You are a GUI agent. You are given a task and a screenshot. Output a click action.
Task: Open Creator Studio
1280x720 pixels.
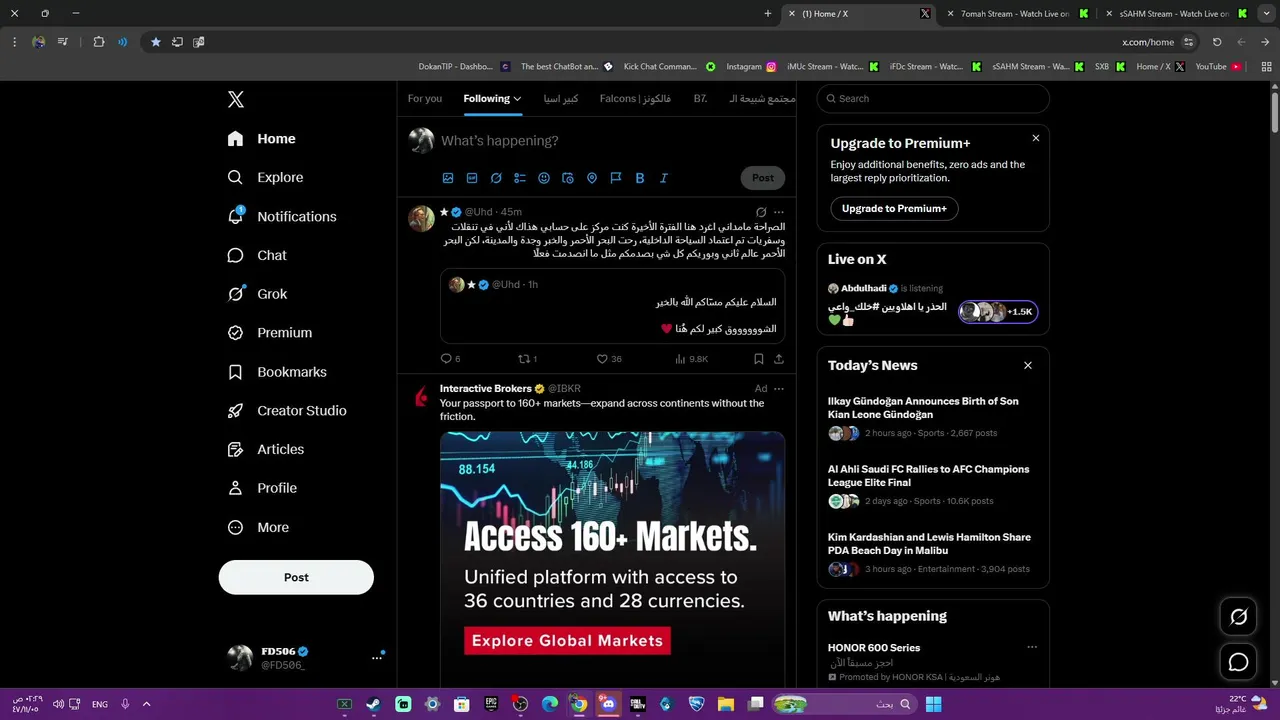[287, 410]
